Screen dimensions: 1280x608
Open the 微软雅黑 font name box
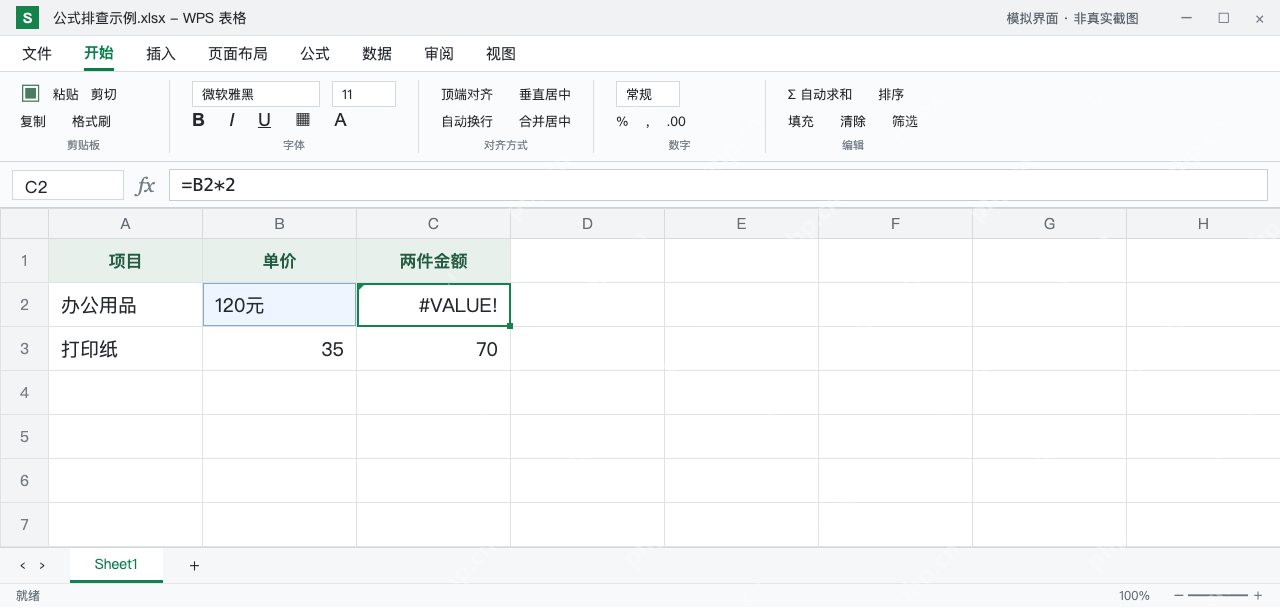pyautogui.click(x=256, y=94)
